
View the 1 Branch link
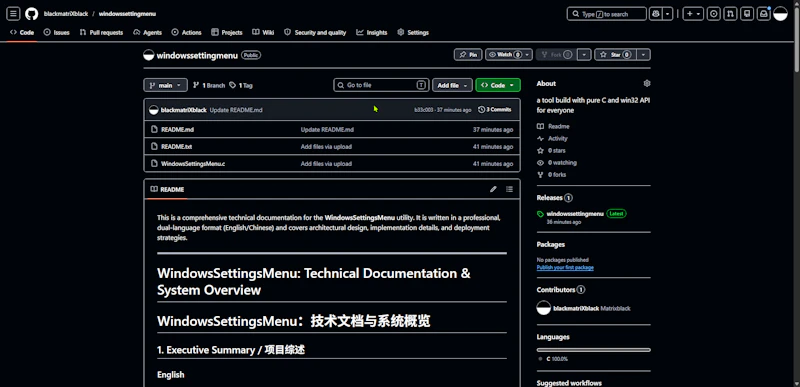coord(209,85)
